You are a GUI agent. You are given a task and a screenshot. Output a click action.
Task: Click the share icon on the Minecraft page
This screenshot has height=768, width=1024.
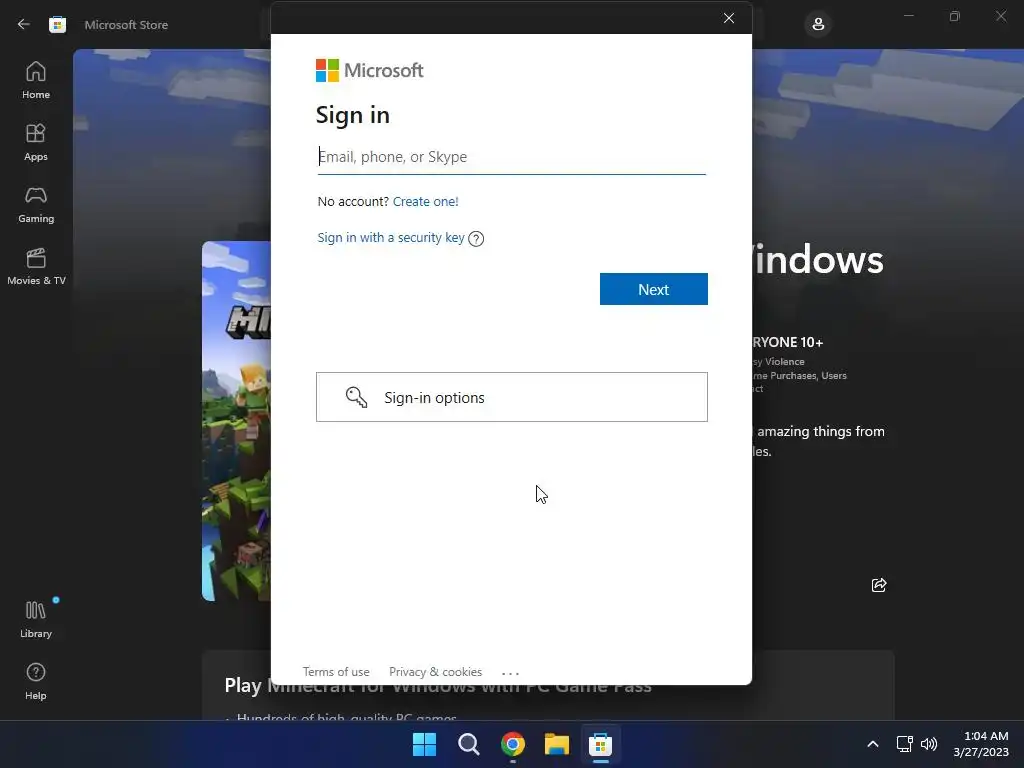[x=879, y=585]
